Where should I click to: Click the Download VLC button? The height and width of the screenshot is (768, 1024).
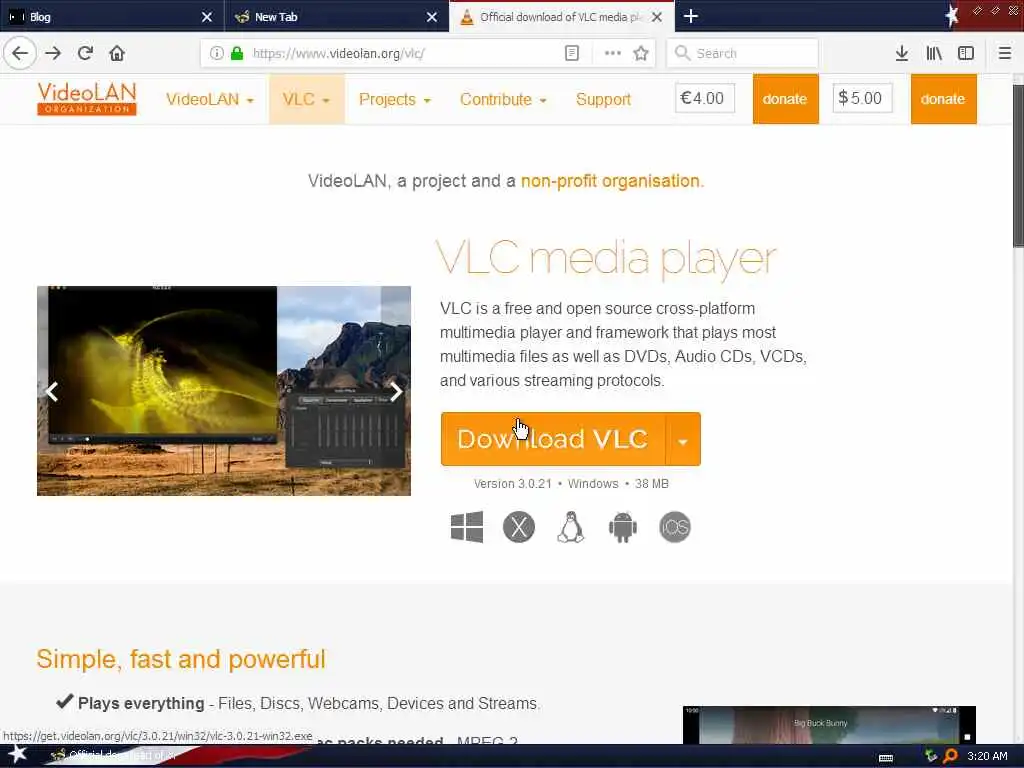click(552, 439)
